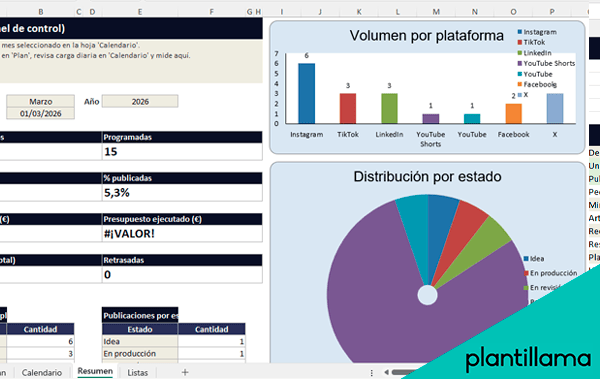The image size is (600, 379).
Task: Click Idea legend entry in pie chart
Action: click(534, 259)
